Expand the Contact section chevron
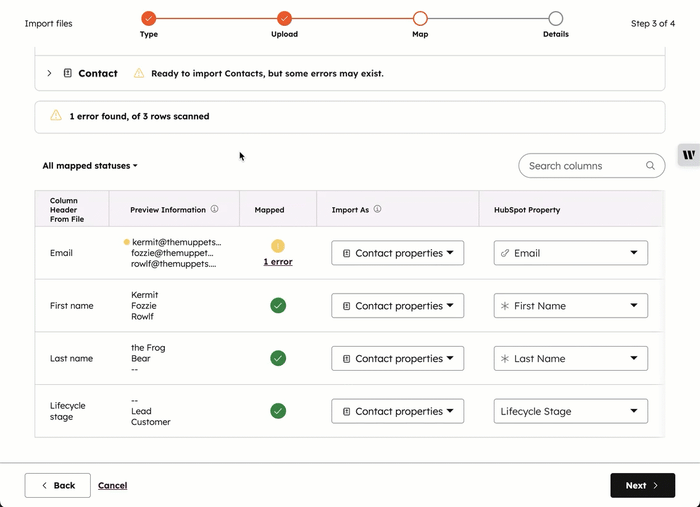The width and height of the screenshot is (700, 507). tap(49, 73)
